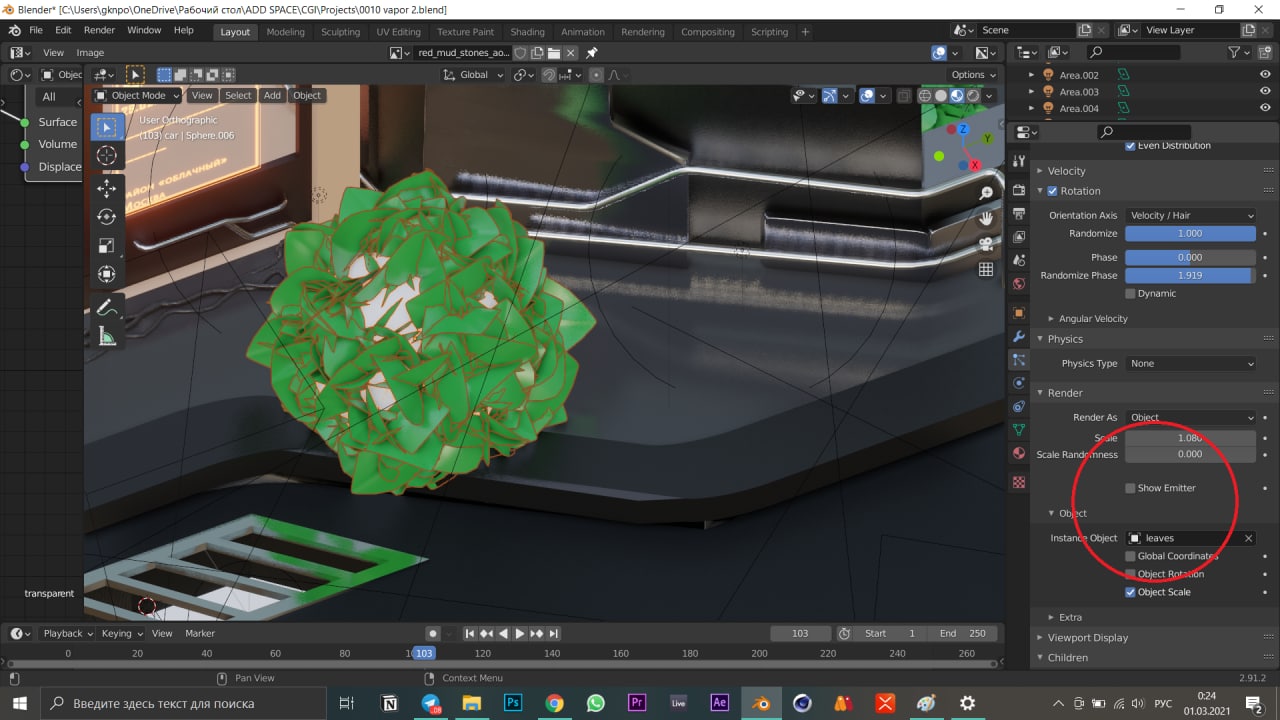Image resolution: width=1280 pixels, height=720 pixels.
Task: Clear the leaves Instance Object
Action: 1248,538
